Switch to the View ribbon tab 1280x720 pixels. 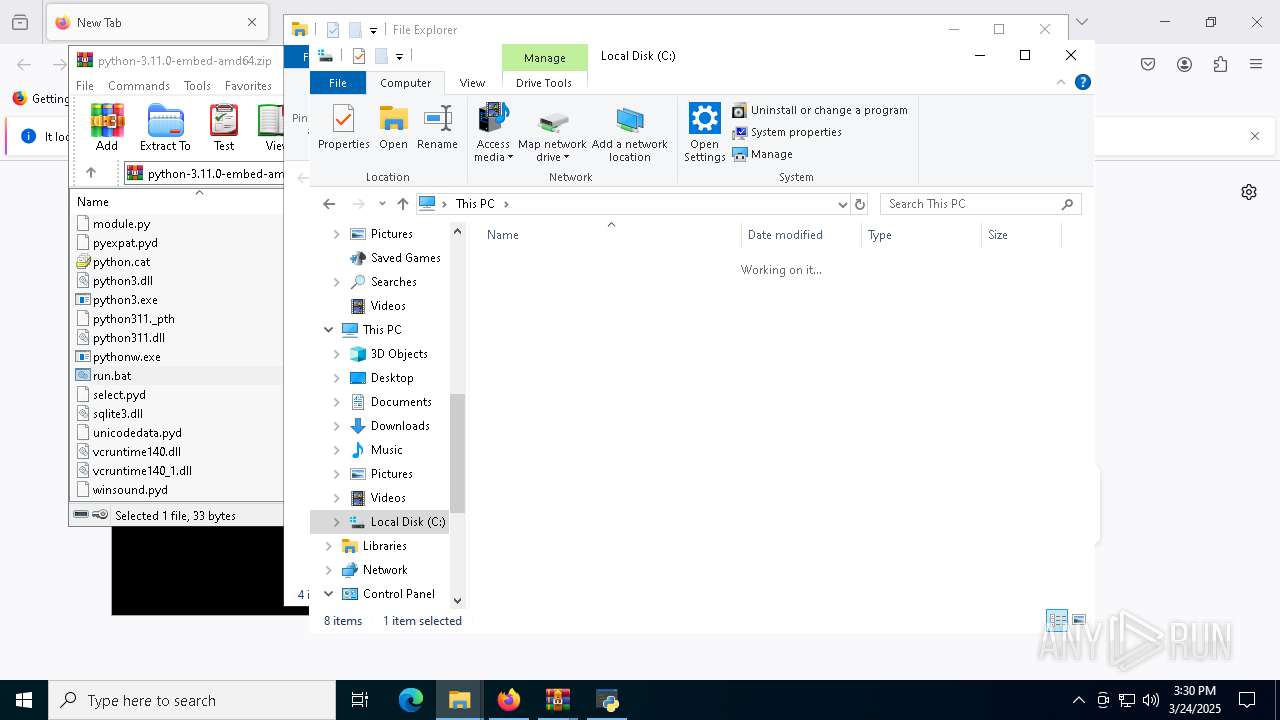472,83
